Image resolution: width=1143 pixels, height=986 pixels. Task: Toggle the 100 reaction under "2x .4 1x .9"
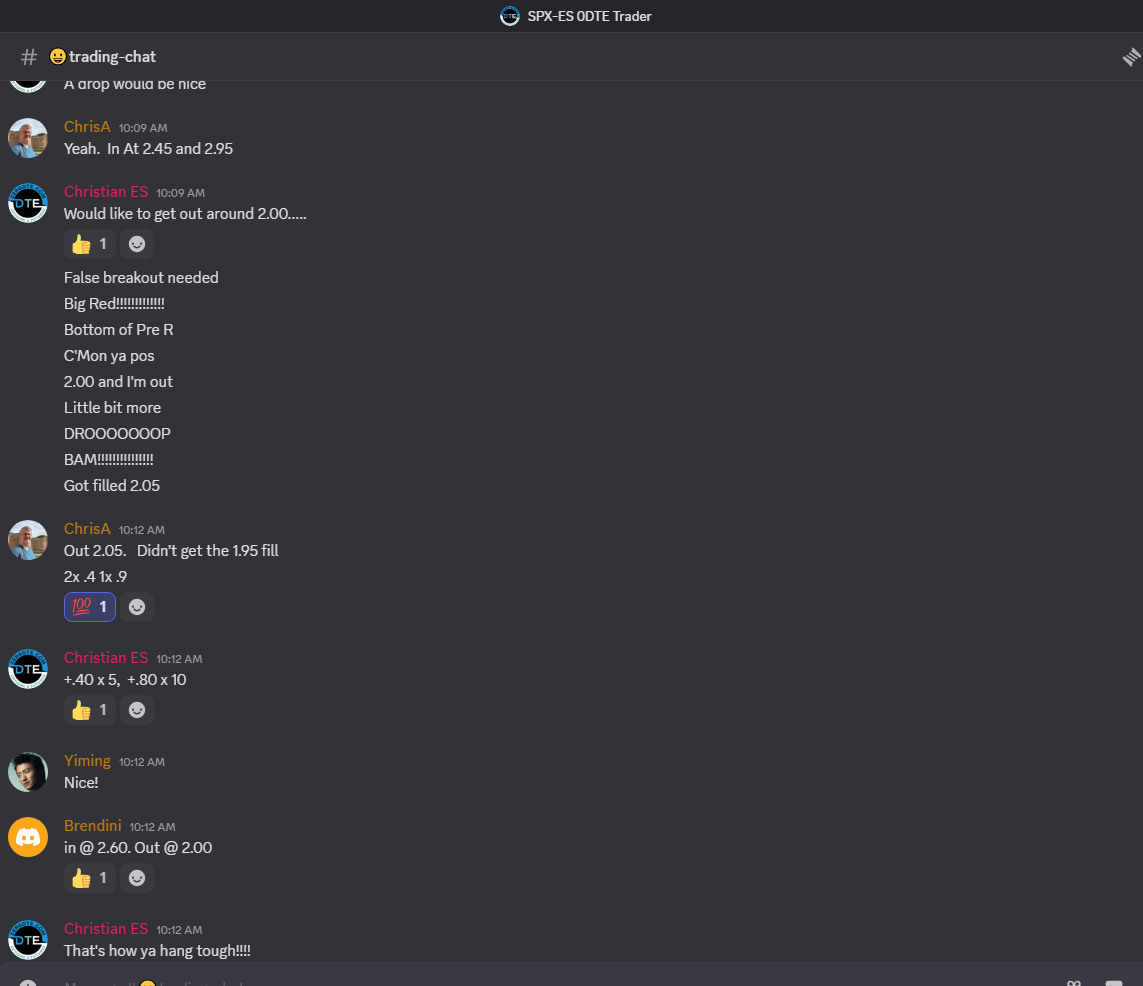point(90,607)
